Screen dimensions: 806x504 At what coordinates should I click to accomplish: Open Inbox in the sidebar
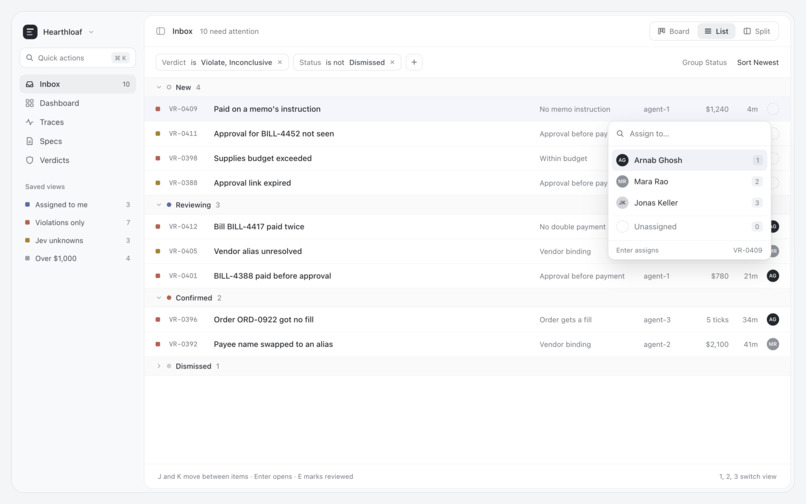78,84
